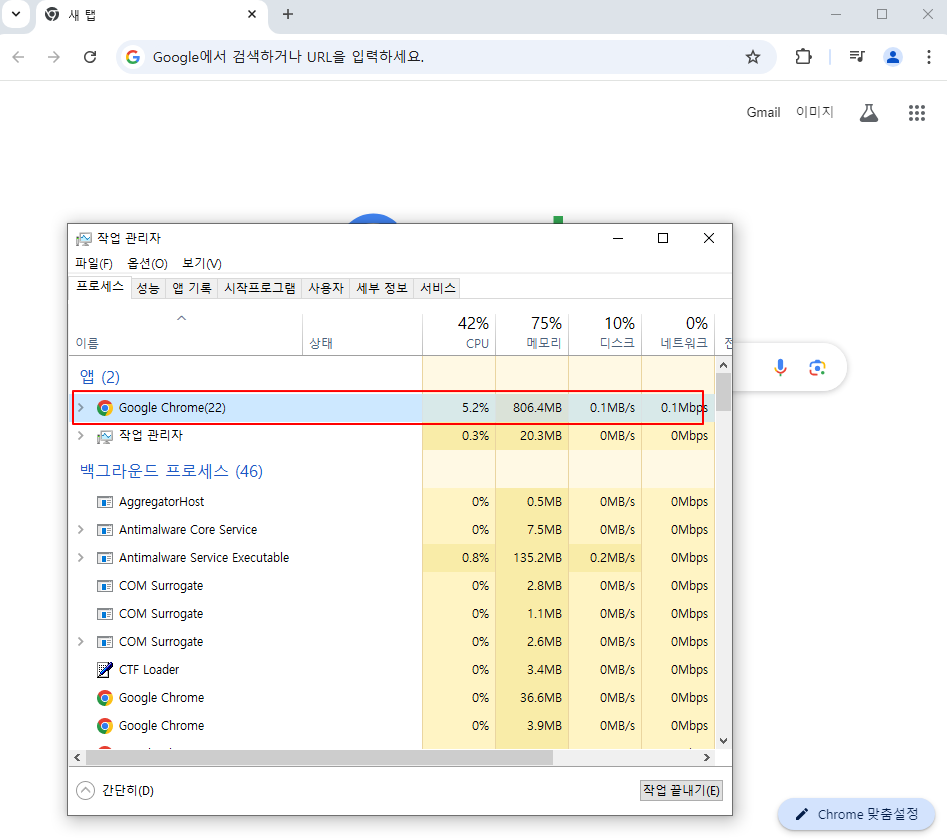The width and height of the screenshot is (947, 839).
Task: Click the Google G icon in address bar
Action: click(133, 57)
